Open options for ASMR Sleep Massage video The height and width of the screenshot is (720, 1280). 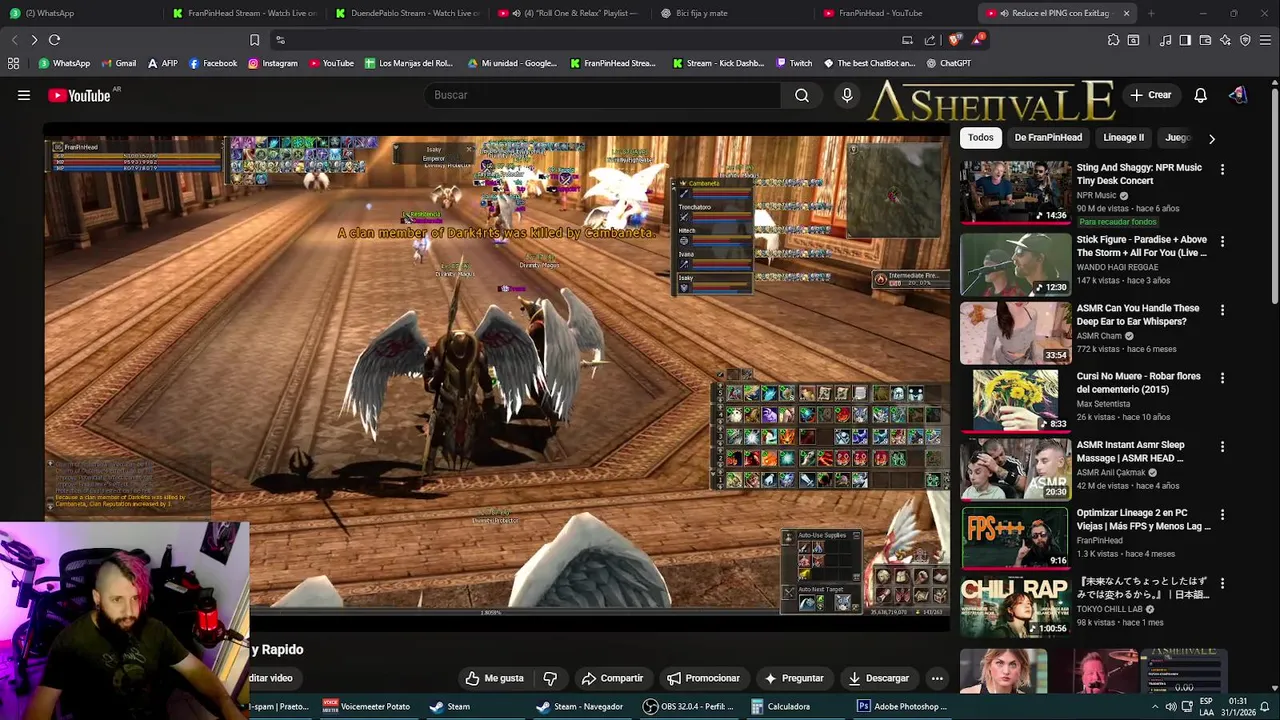[1222, 446]
